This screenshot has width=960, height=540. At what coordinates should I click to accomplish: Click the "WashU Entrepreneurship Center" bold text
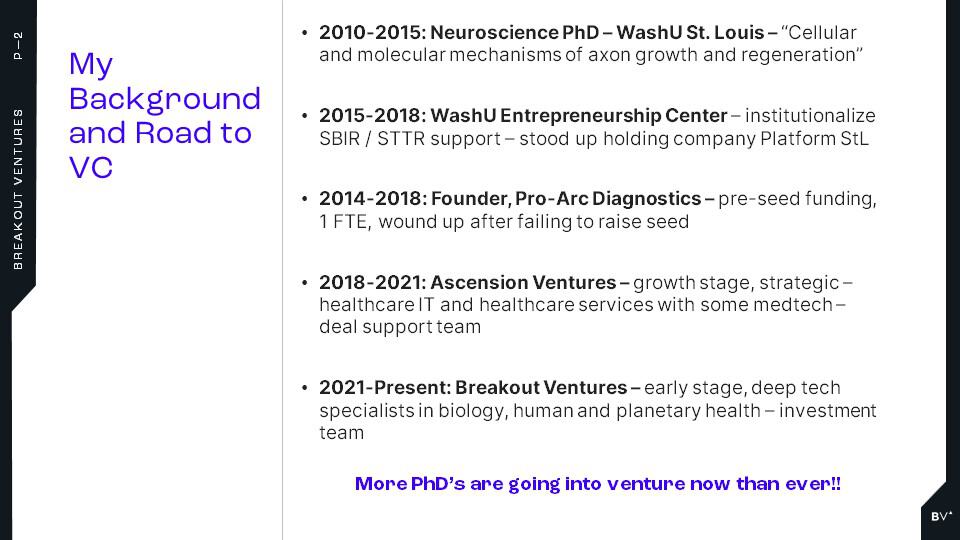tap(579, 116)
